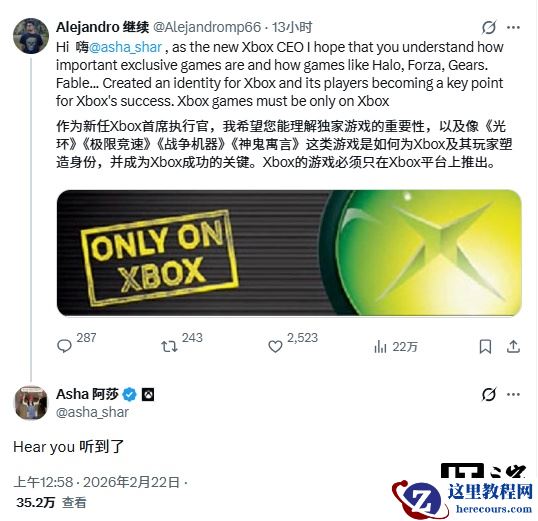The width and height of the screenshot is (538, 521).
Task: Open the @asha_shar mention link
Action: coord(125,47)
